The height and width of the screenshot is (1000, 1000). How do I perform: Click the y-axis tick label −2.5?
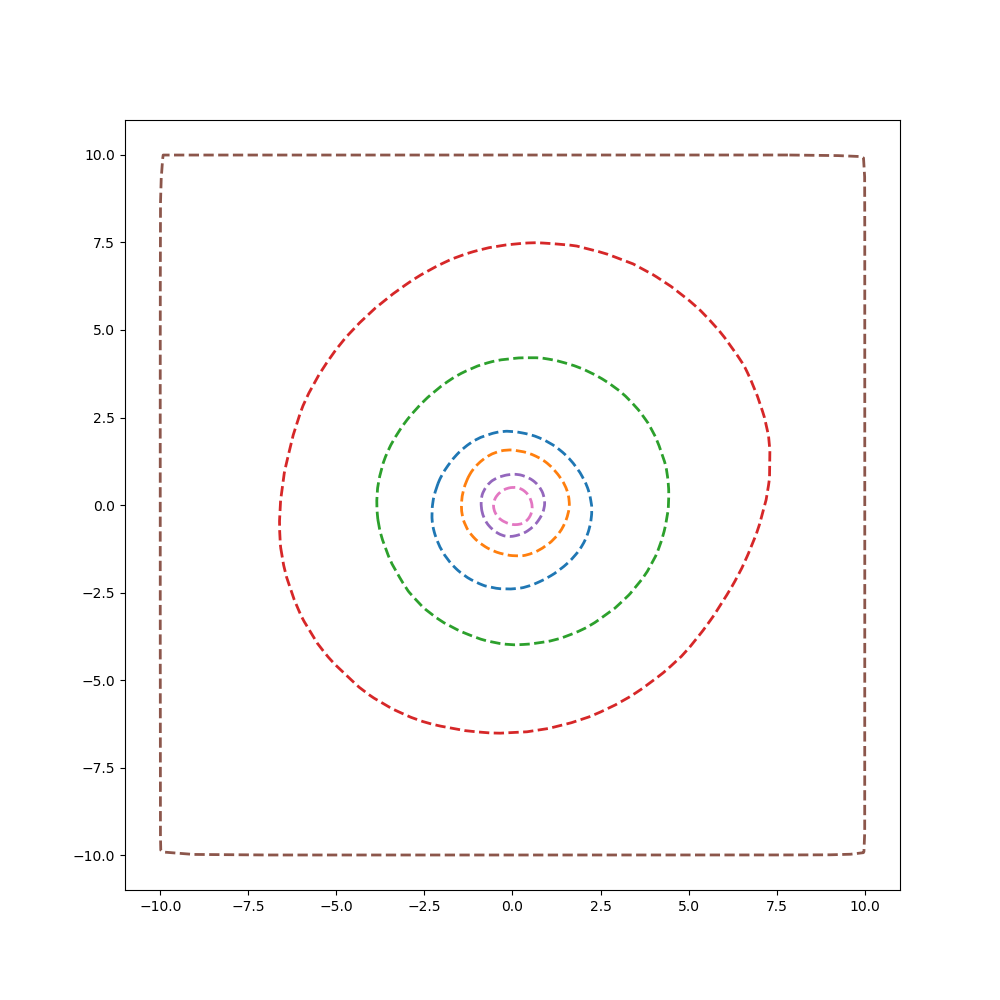[x=99, y=593]
